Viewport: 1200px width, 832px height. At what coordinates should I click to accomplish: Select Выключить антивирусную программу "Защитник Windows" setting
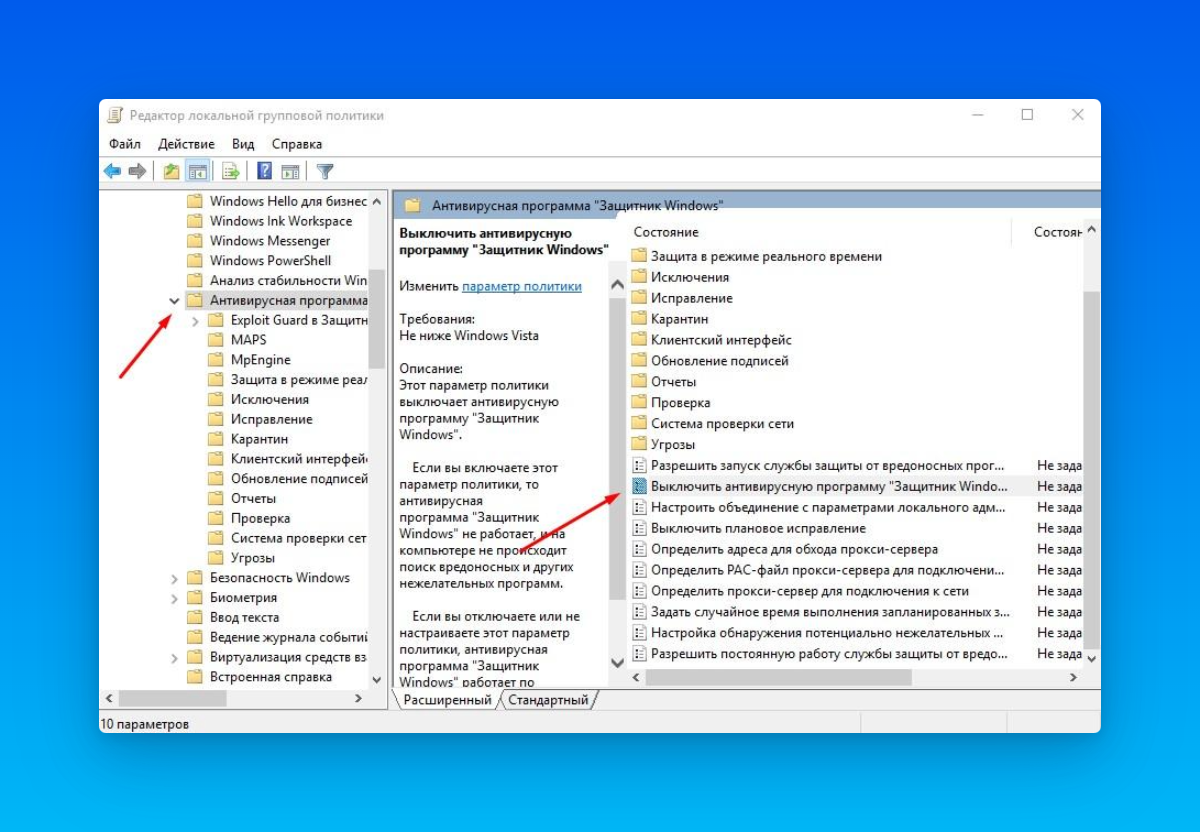[x=829, y=486]
